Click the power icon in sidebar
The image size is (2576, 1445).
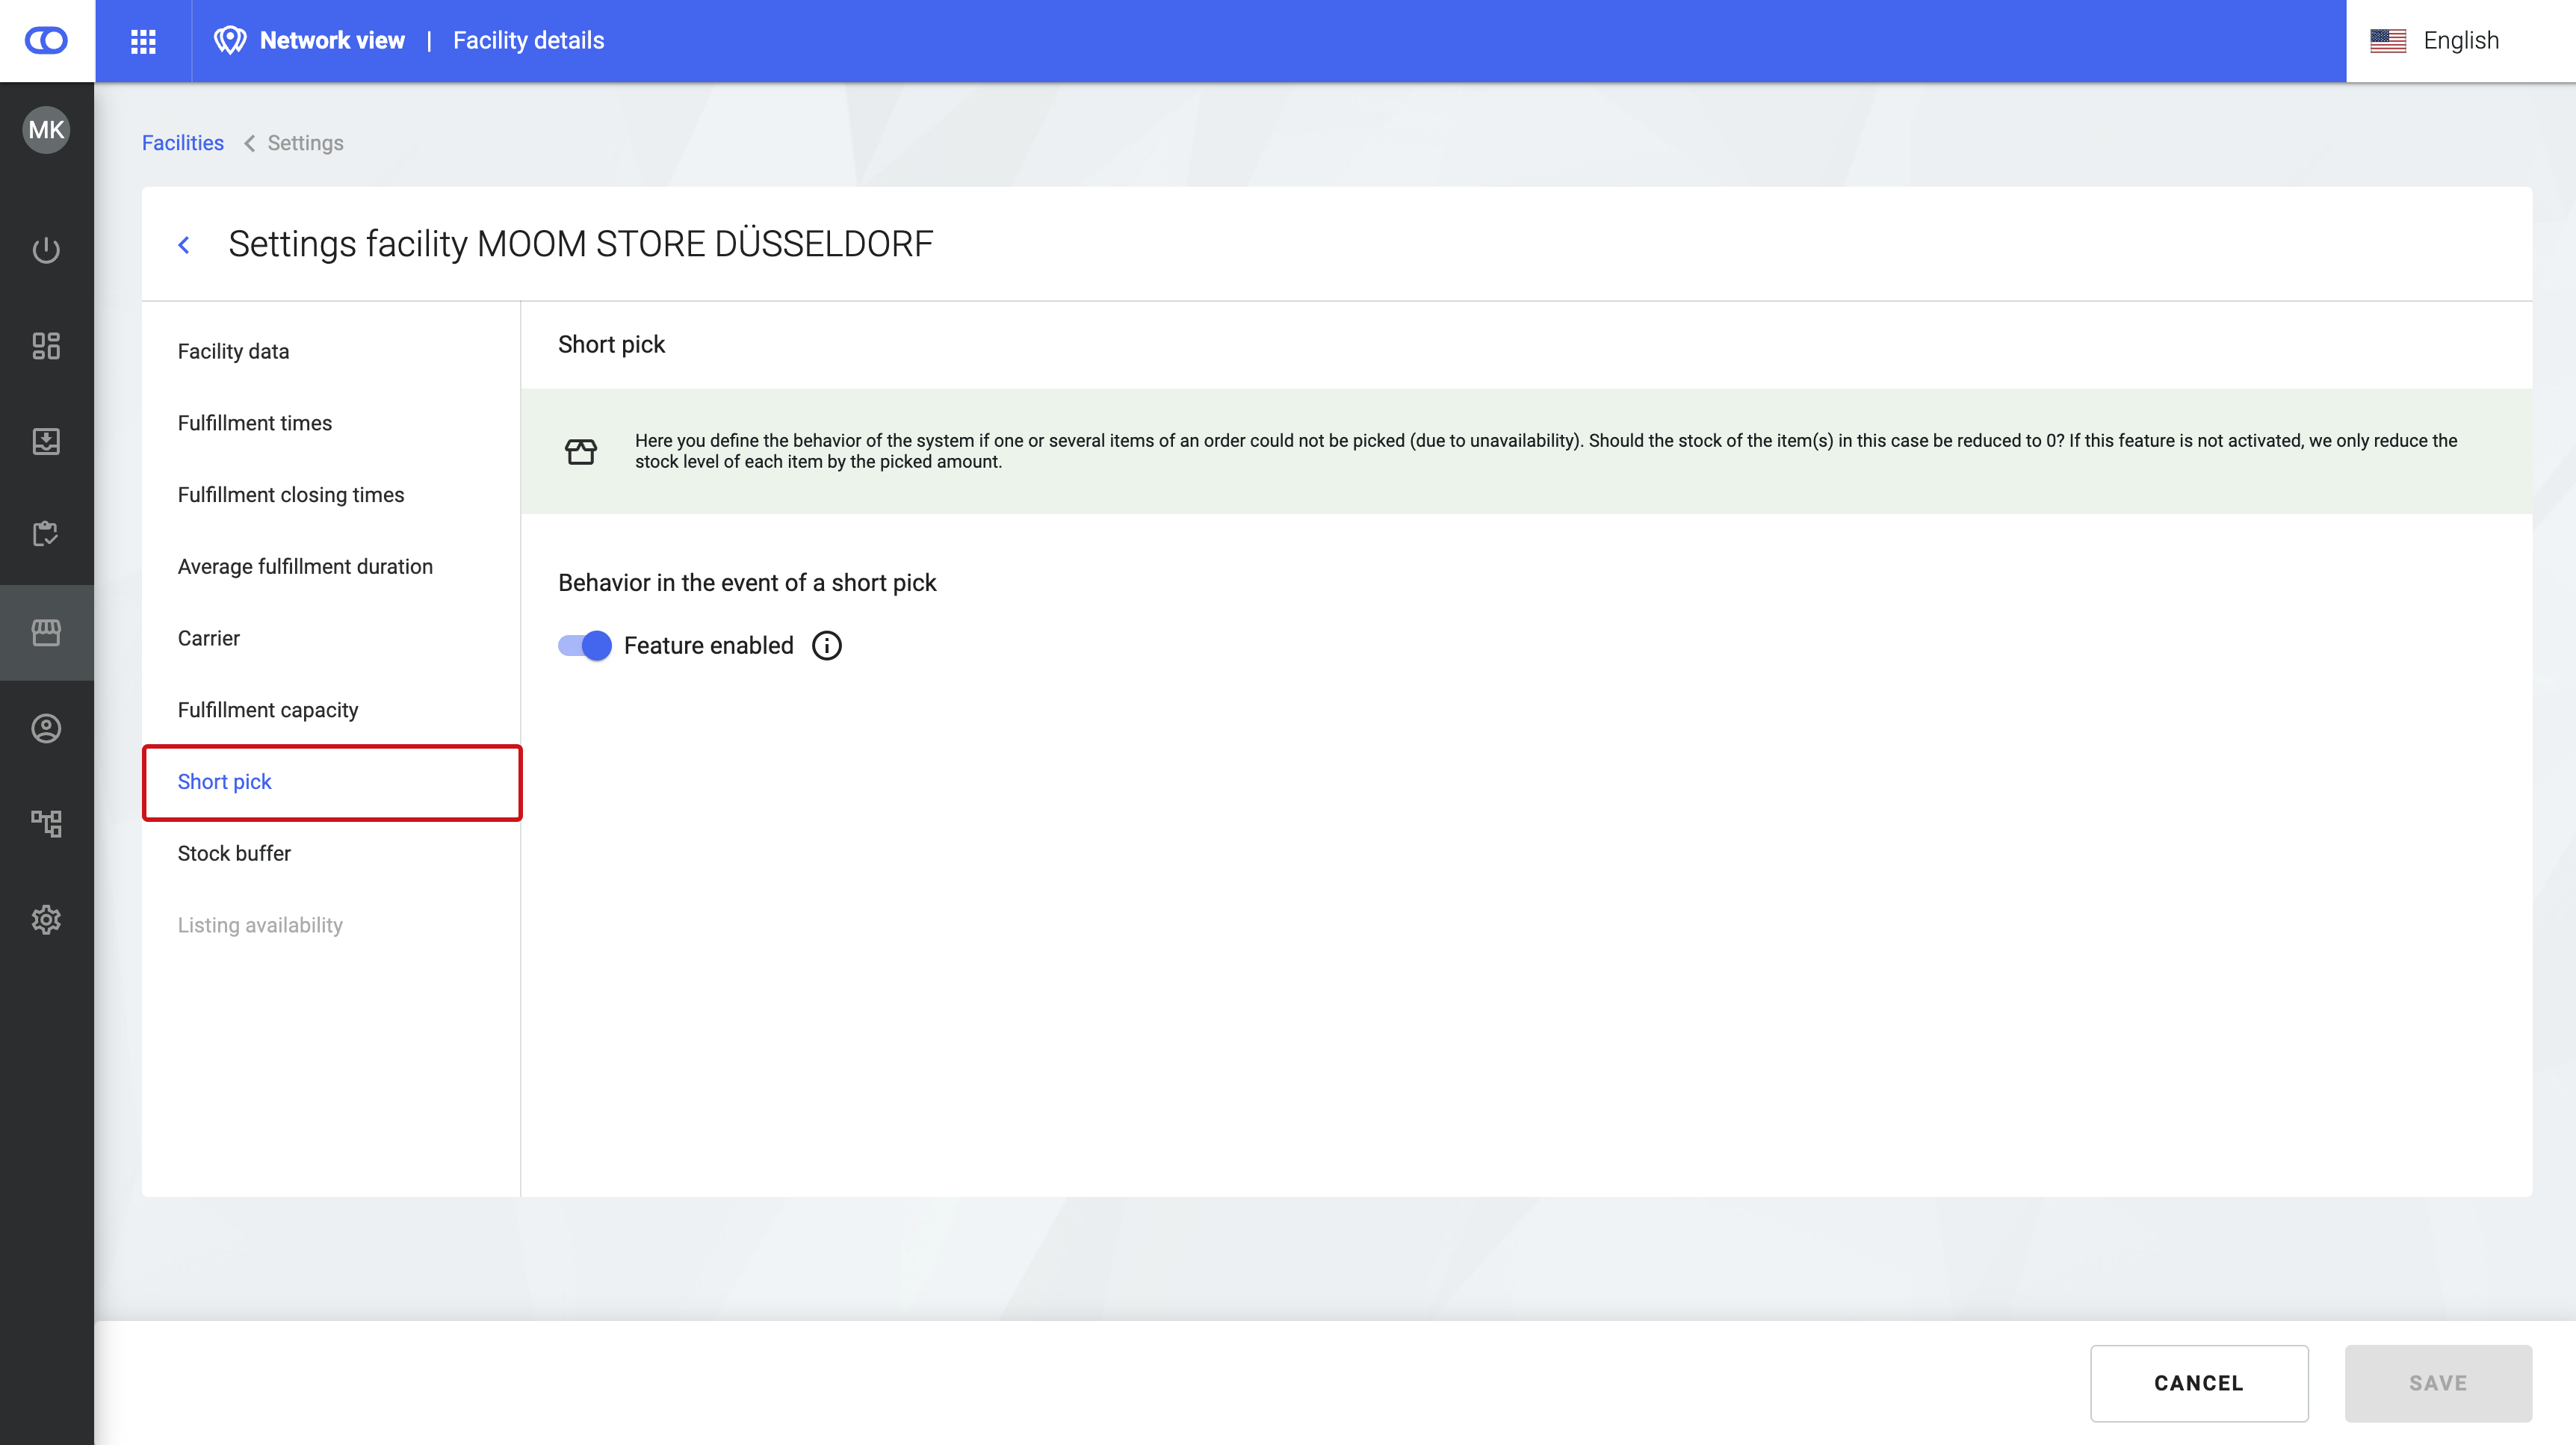(46, 249)
